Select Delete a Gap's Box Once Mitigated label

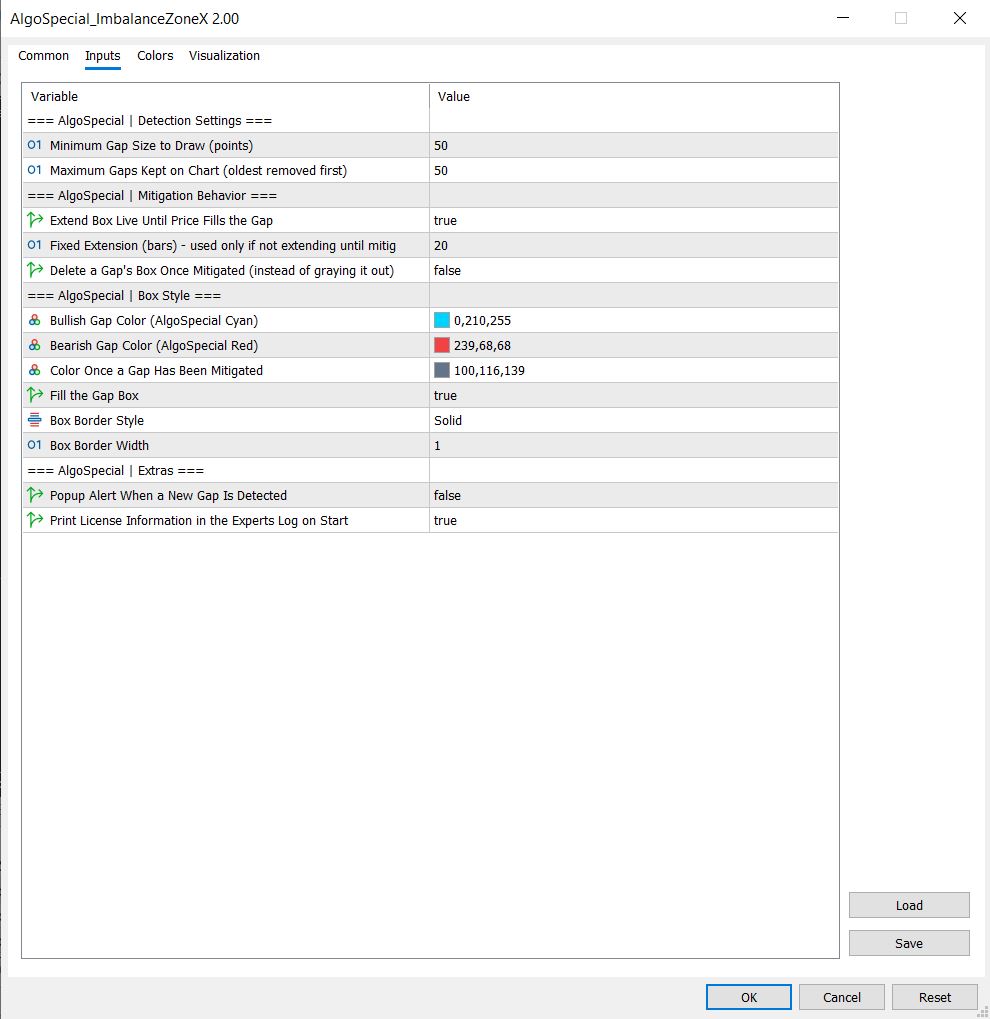222,270
